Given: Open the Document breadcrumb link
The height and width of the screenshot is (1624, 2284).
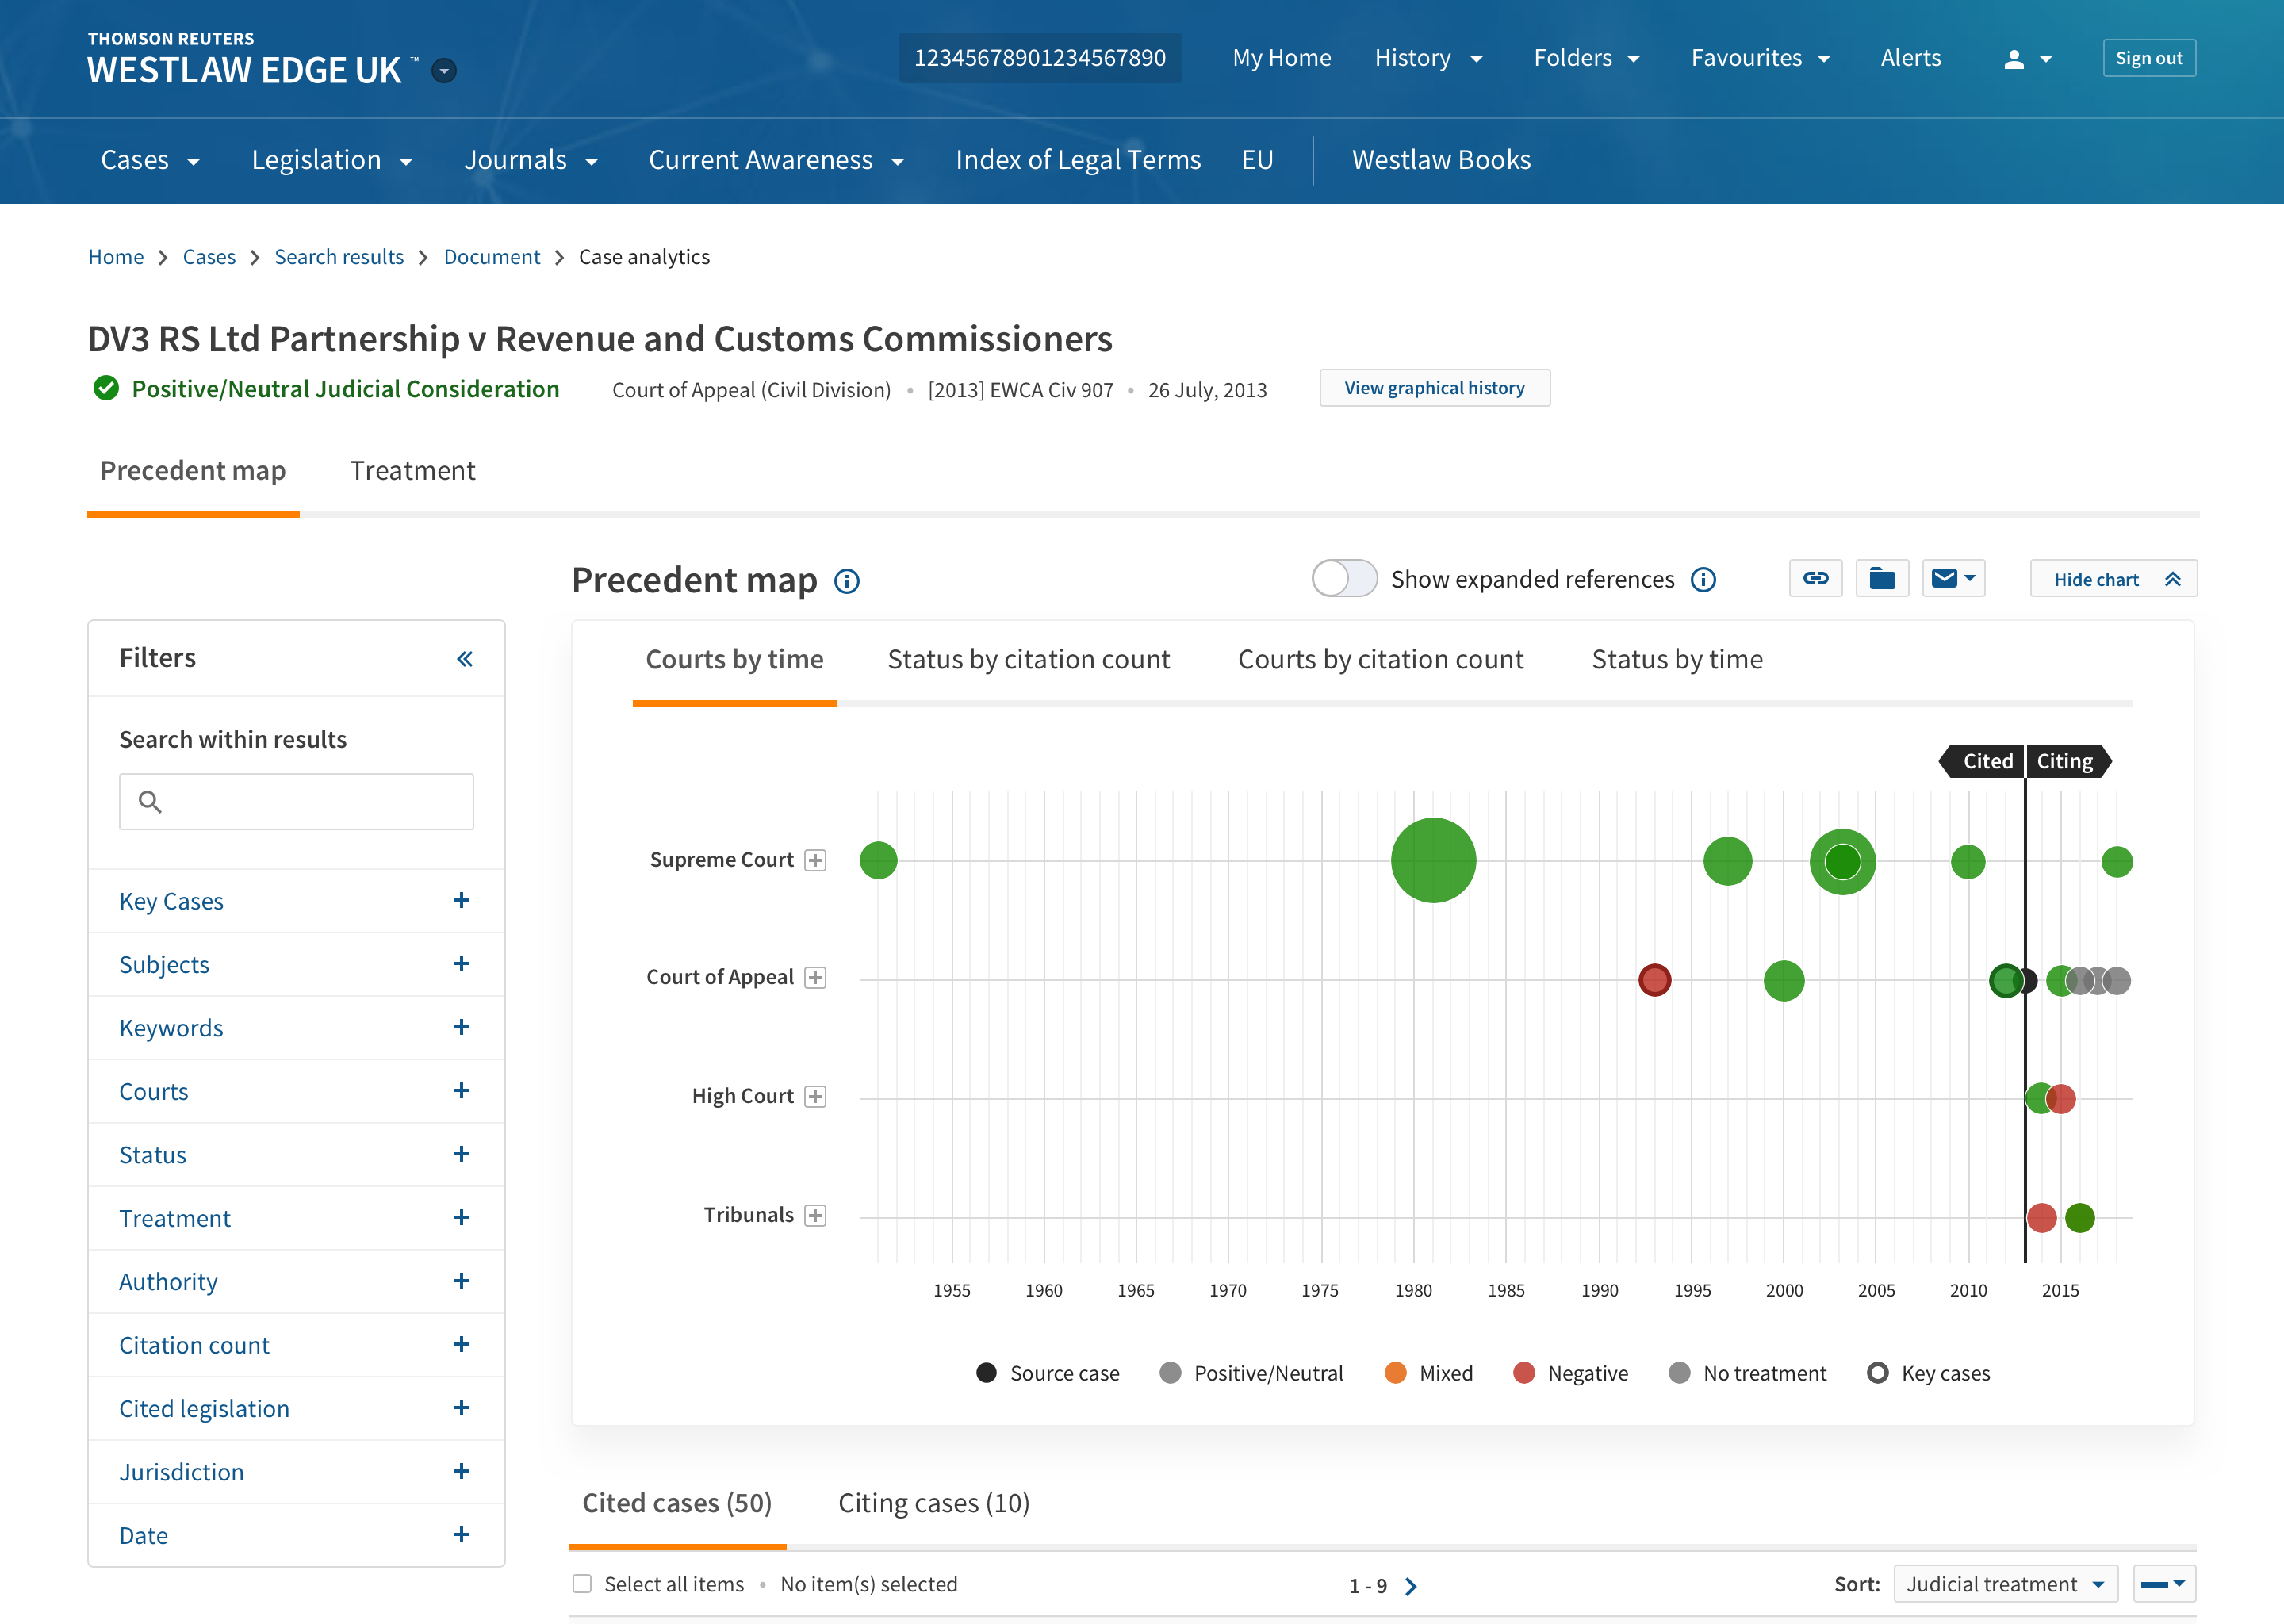Looking at the screenshot, I should click(x=491, y=257).
